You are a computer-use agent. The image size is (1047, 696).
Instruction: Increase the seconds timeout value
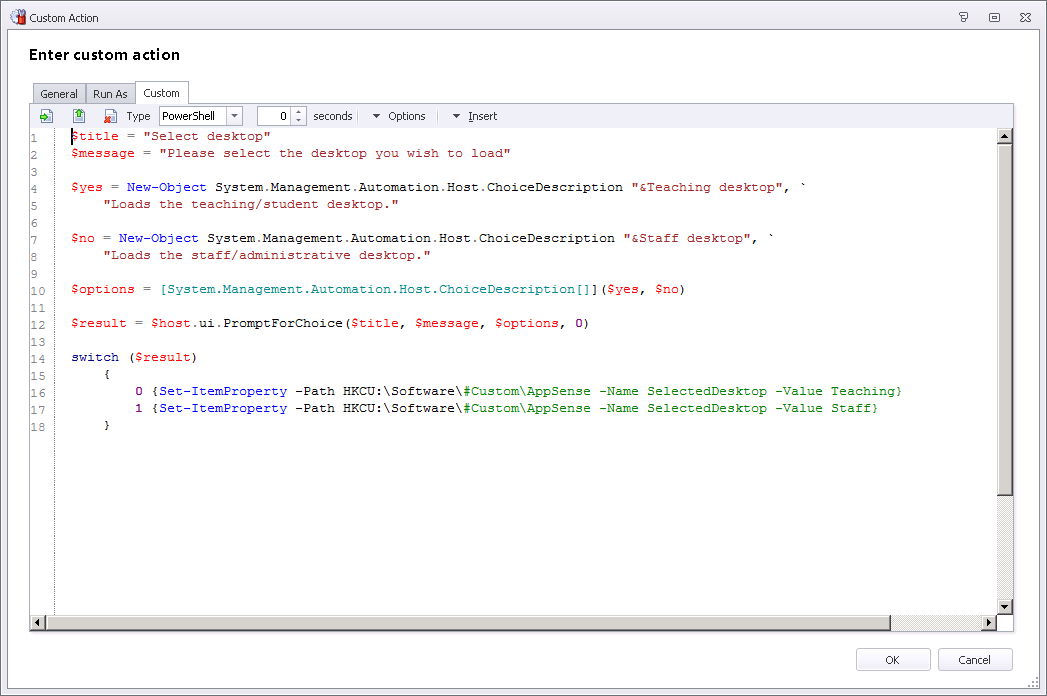point(298,112)
